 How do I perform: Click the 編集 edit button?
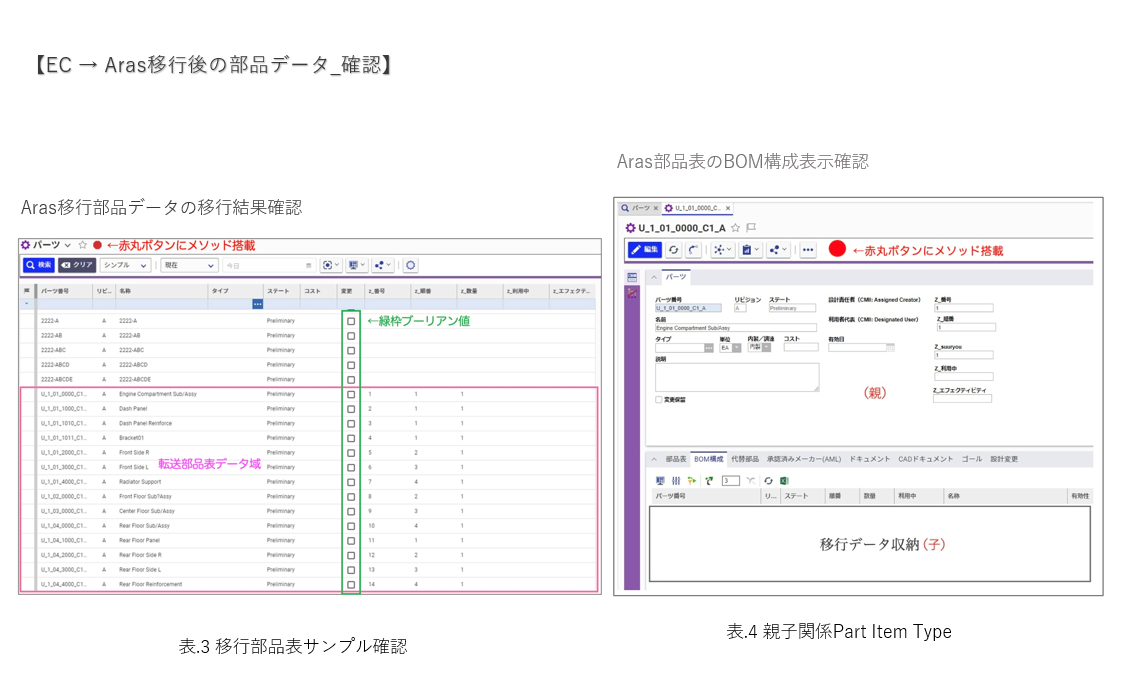pos(644,249)
